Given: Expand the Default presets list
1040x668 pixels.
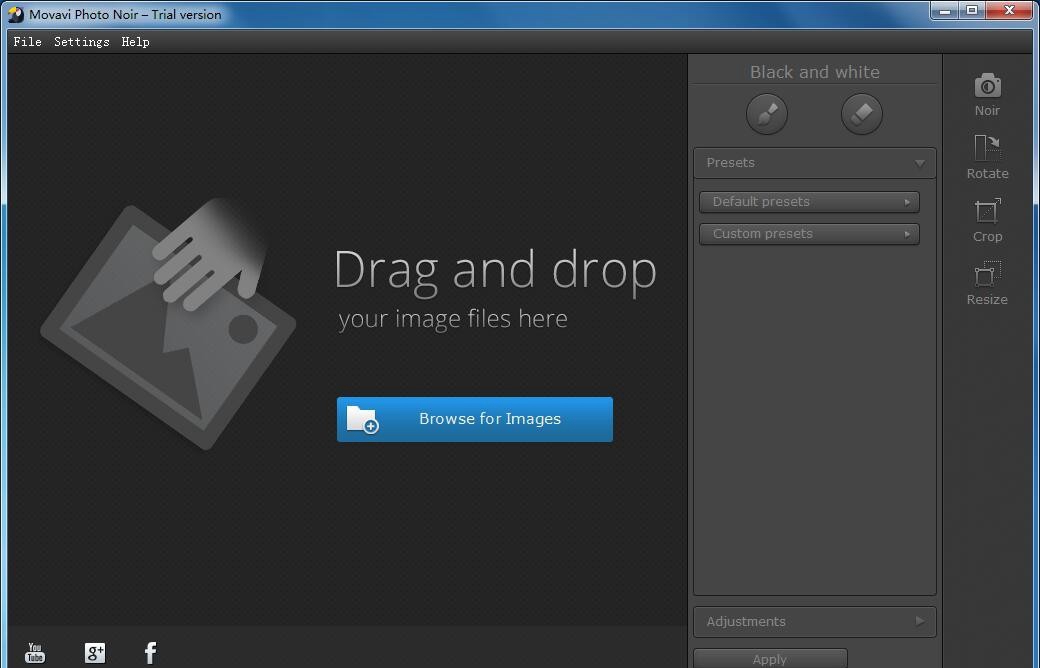Looking at the screenshot, I should pyautogui.click(x=809, y=202).
